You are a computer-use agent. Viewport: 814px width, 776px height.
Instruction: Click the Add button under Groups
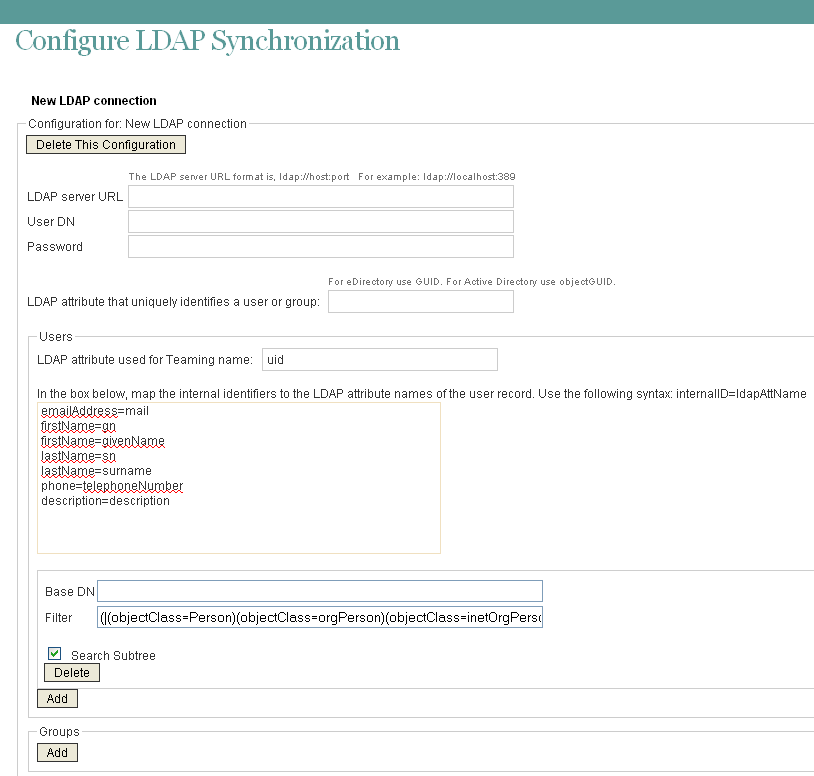coord(56,752)
